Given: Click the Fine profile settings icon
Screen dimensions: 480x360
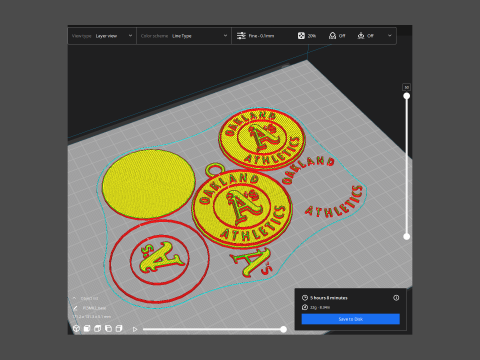Looking at the screenshot, I should [241, 36].
